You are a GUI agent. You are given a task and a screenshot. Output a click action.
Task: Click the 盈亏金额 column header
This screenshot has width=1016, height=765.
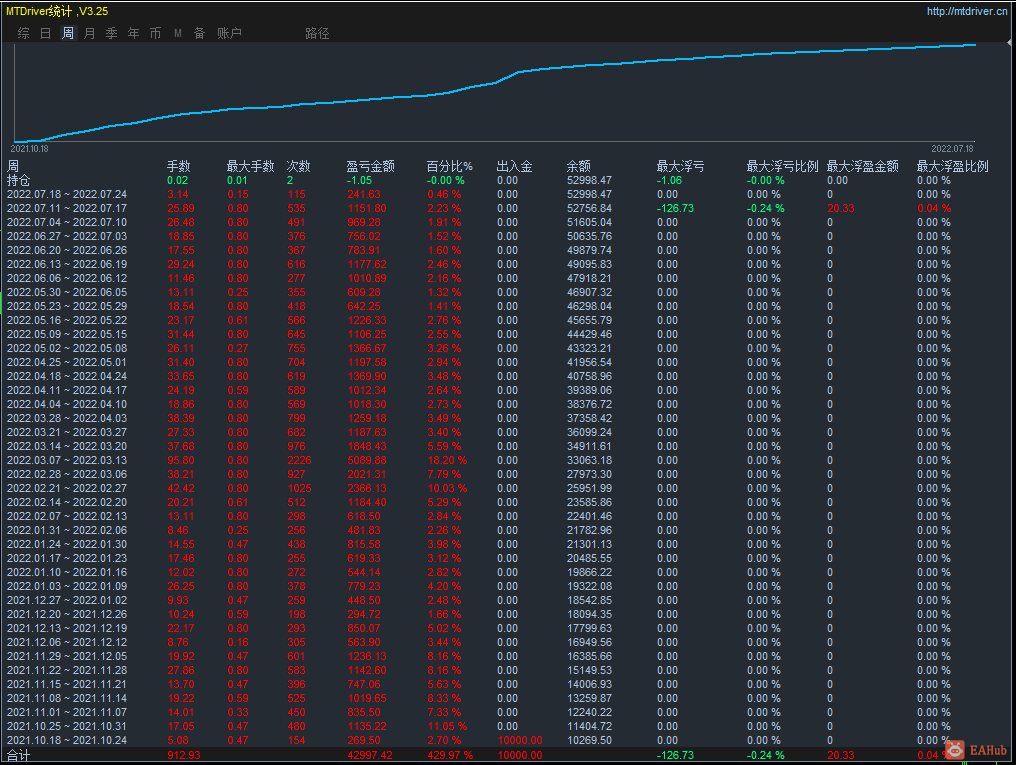pos(370,166)
